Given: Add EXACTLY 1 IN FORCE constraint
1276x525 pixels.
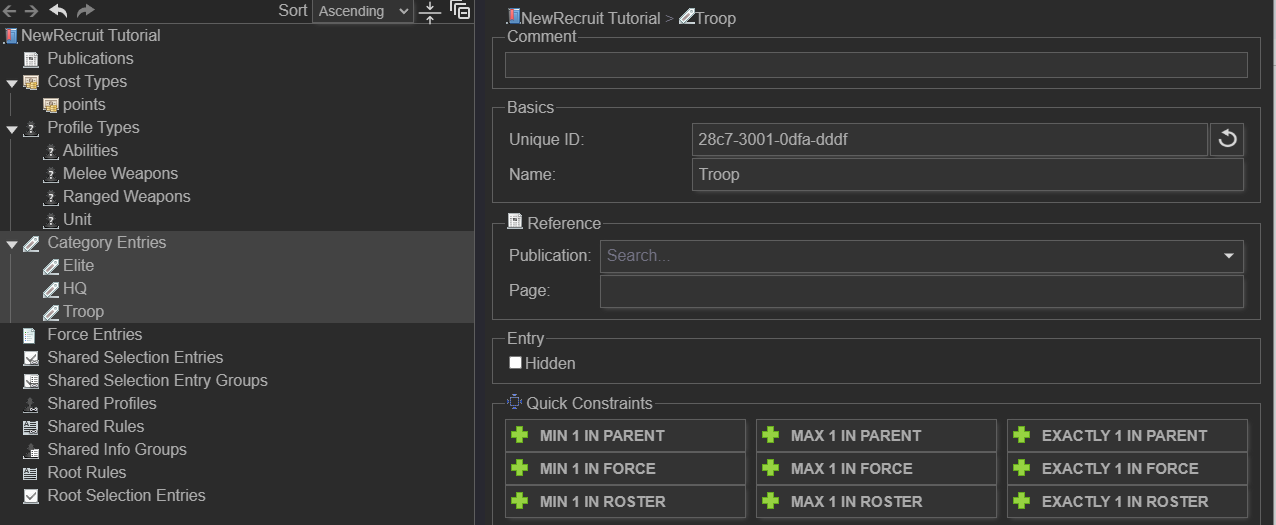Looking at the screenshot, I should pos(1128,469).
